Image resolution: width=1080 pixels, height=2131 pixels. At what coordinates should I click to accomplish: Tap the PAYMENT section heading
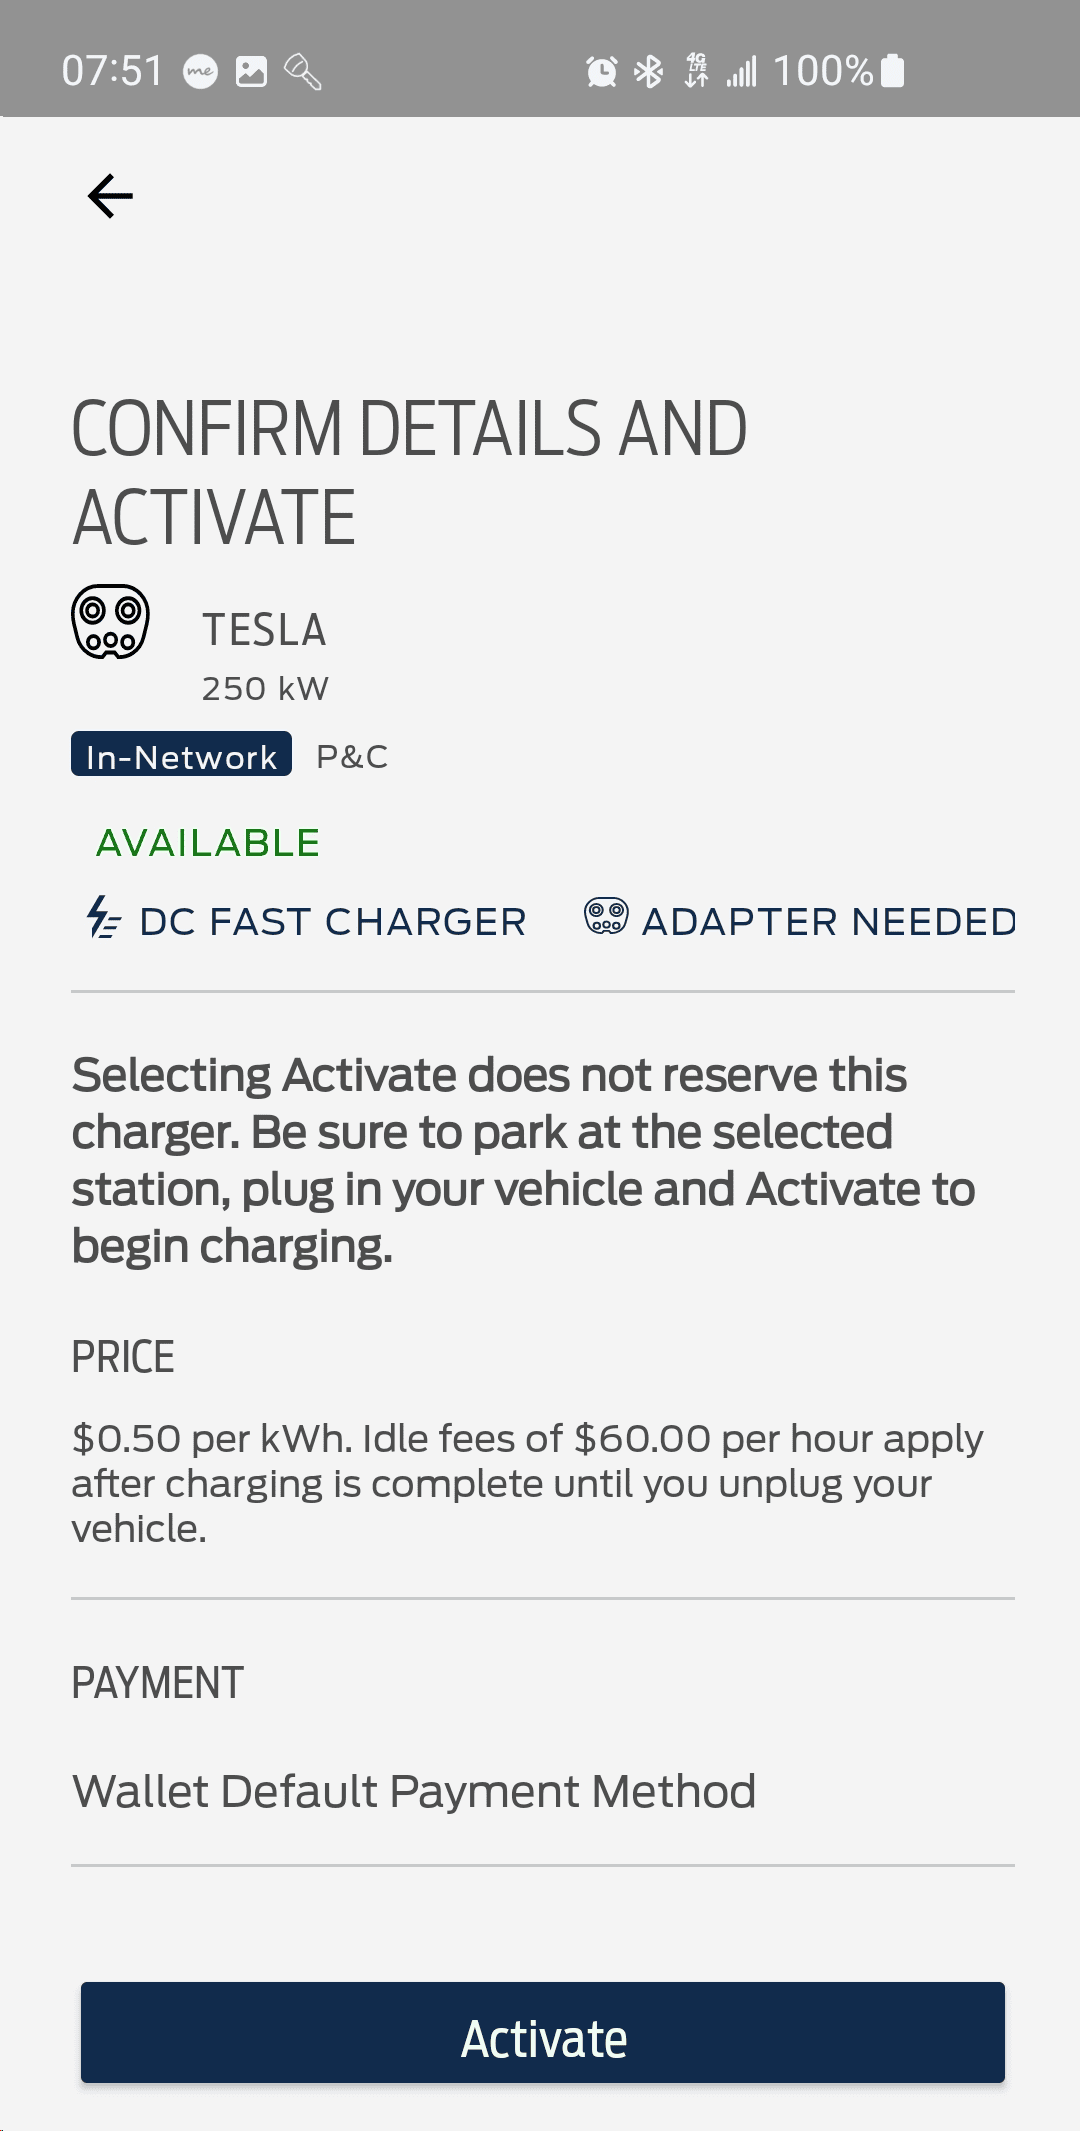pyautogui.click(x=158, y=1683)
